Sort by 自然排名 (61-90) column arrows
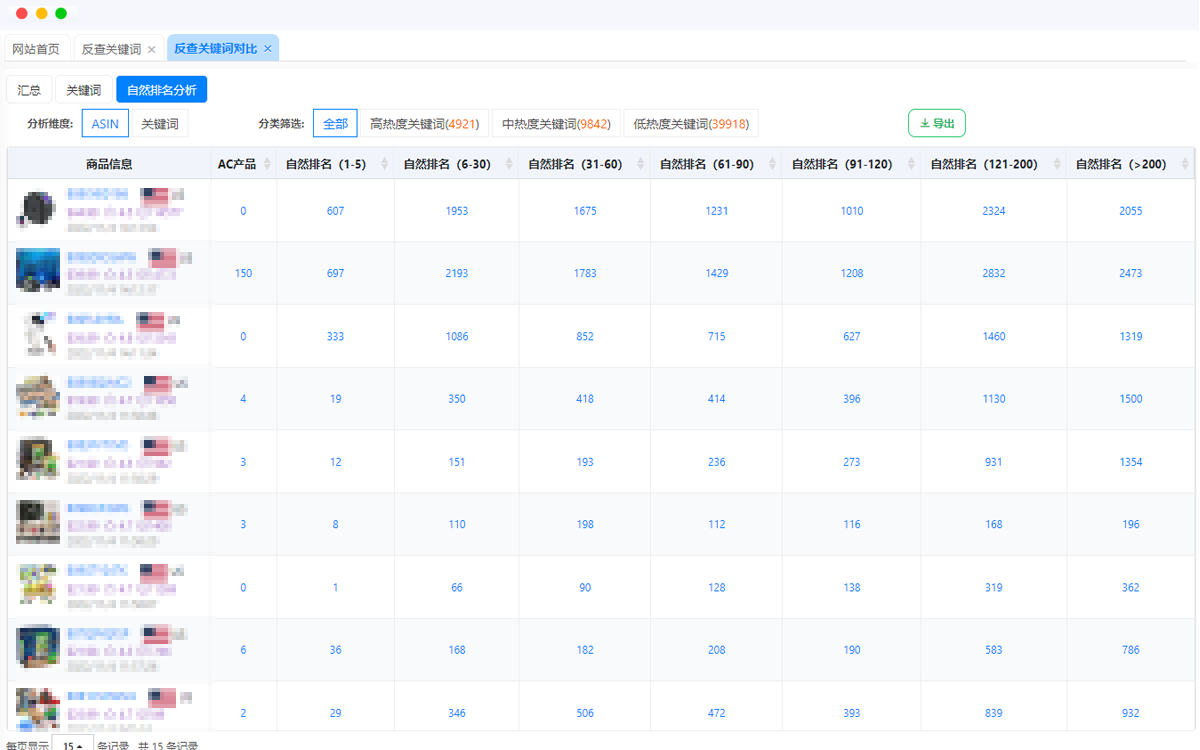Viewport: 1200px width, 750px height. [772, 165]
